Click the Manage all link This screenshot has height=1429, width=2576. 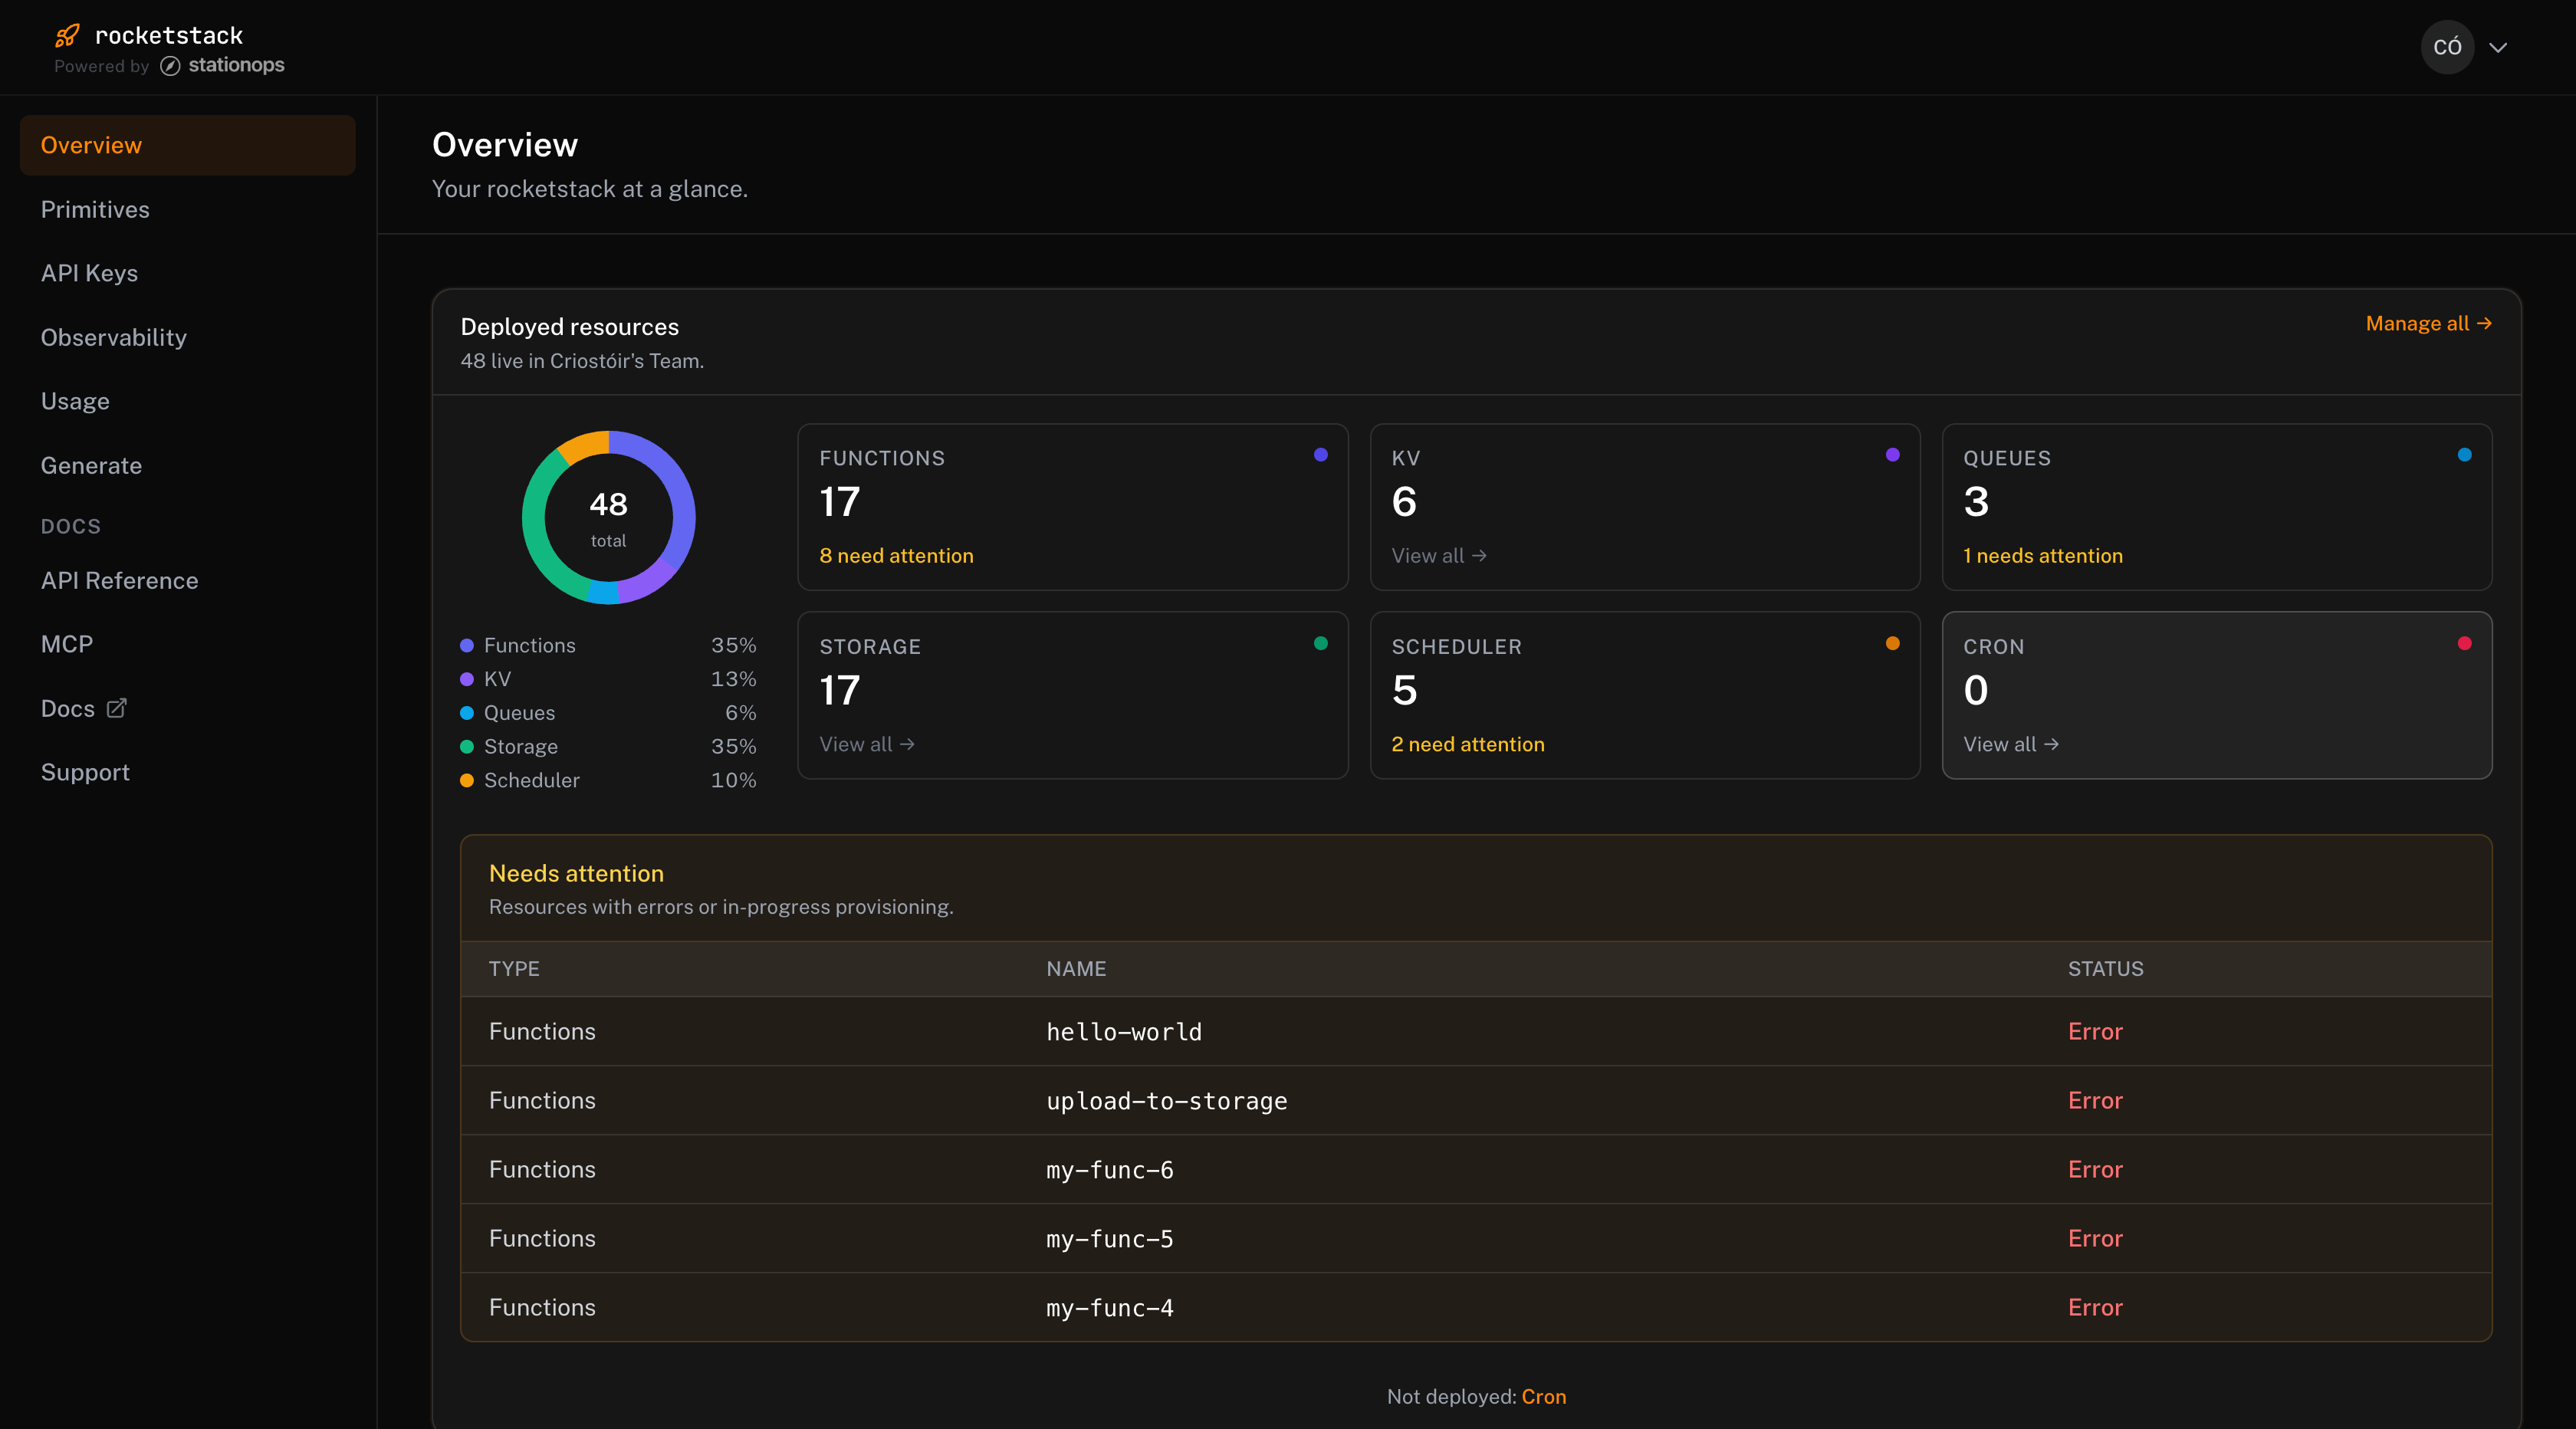tap(2428, 323)
